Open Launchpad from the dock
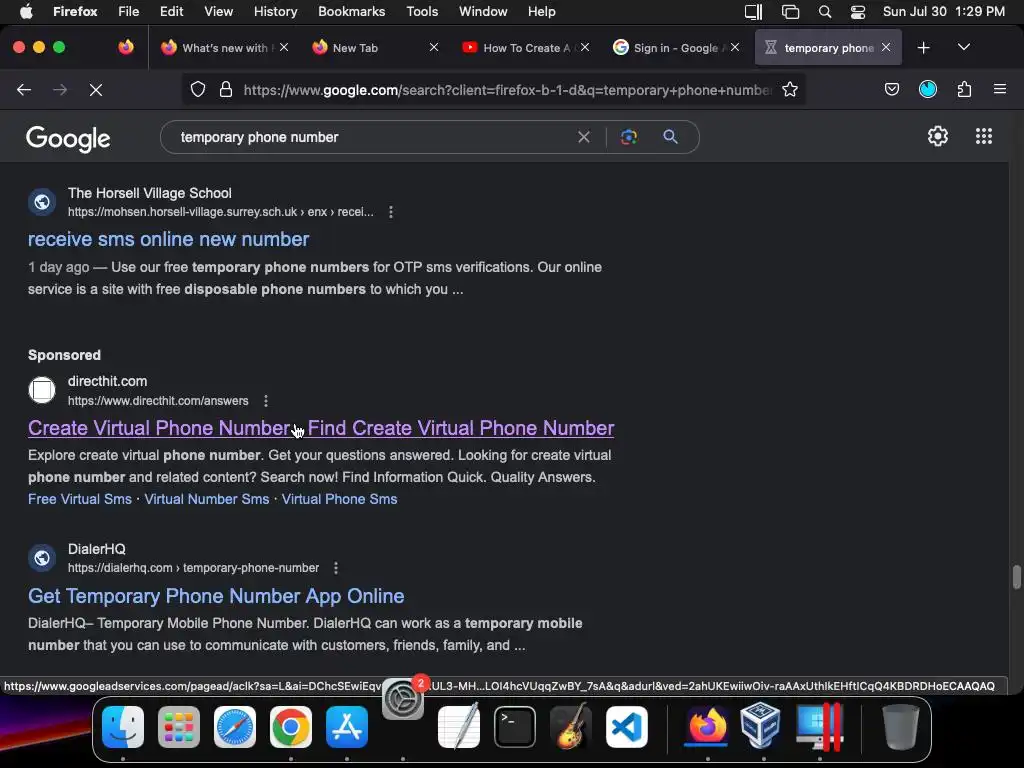This screenshot has width=1024, height=768. pyautogui.click(x=179, y=727)
